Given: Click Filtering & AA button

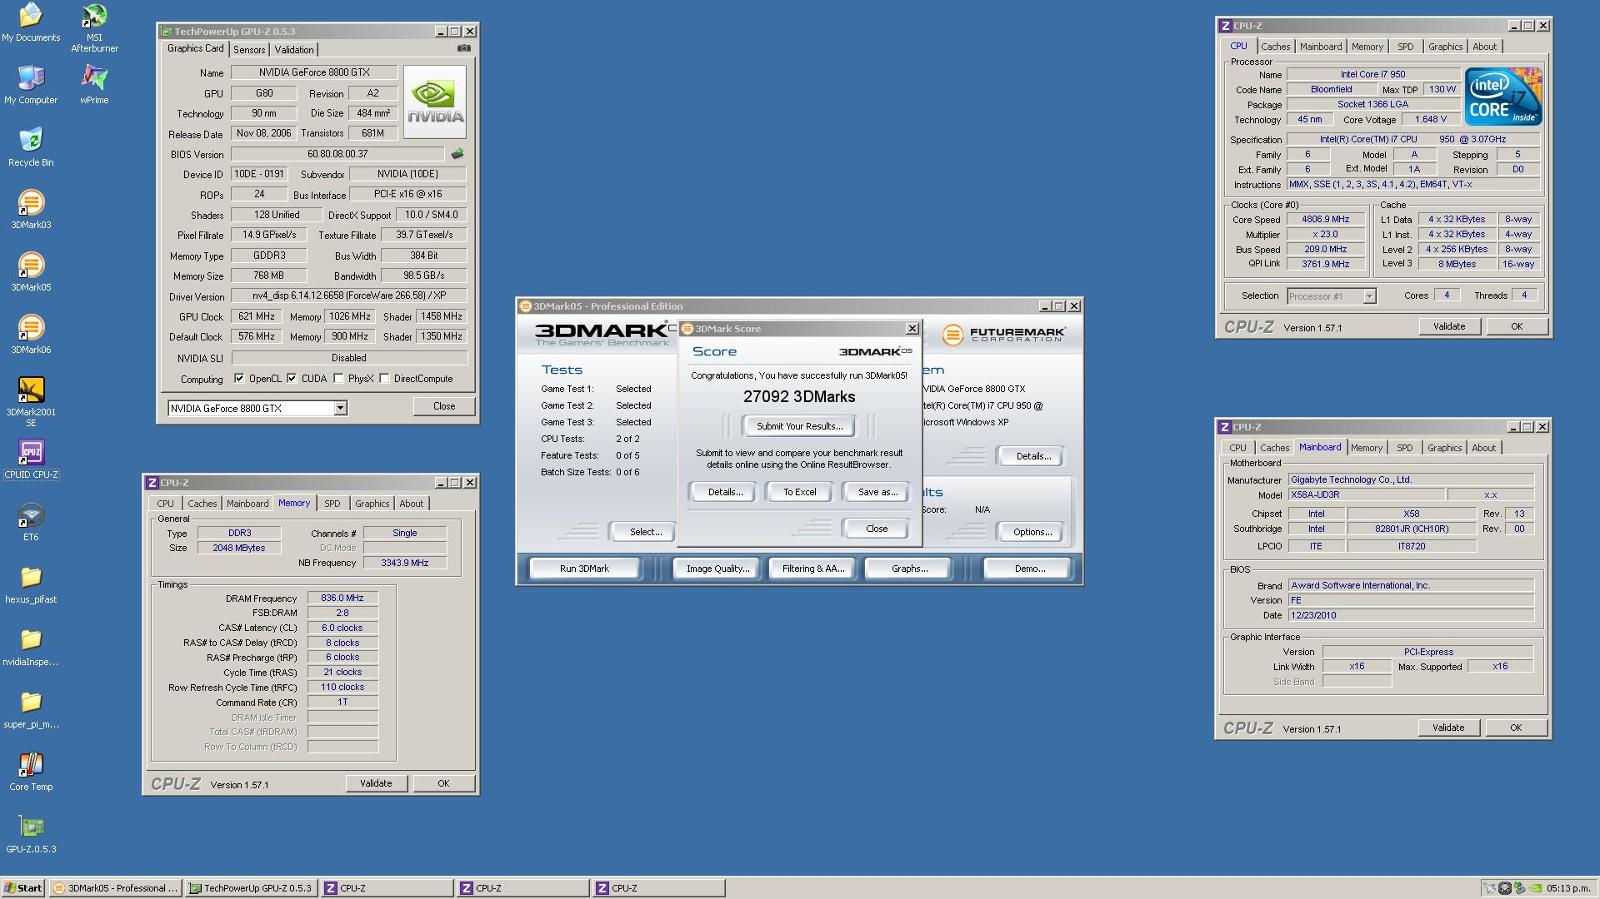Looking at the screenshot, I should (813, 568).
